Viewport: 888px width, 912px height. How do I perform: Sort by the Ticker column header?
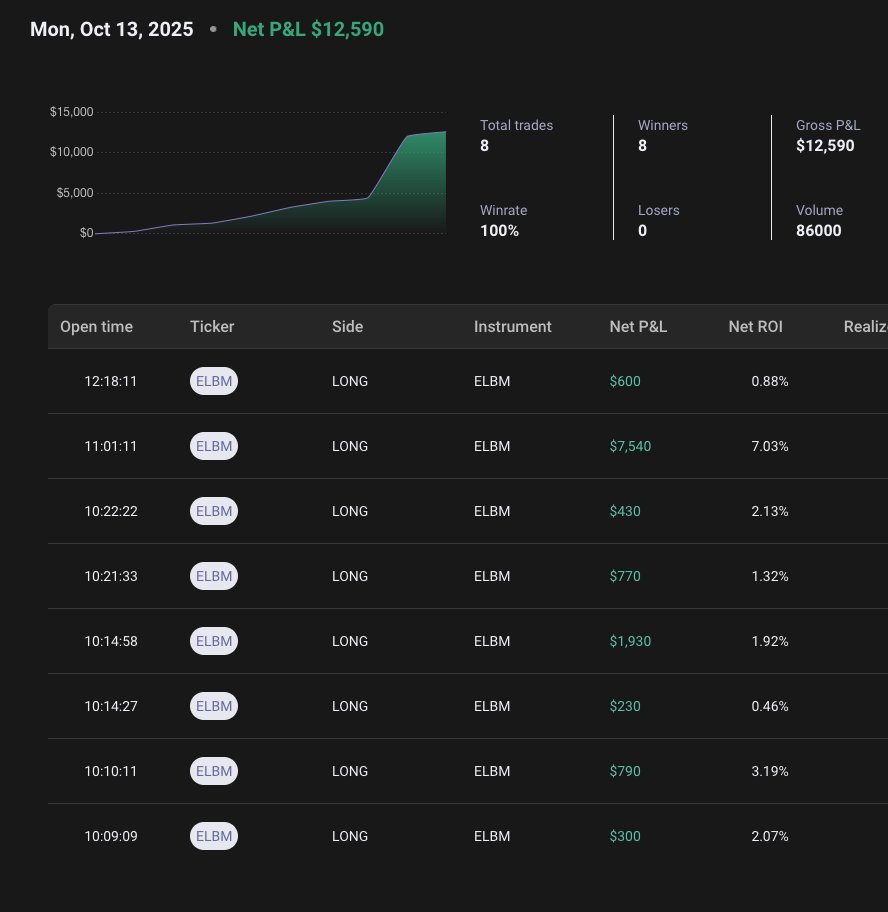(212, 327)
